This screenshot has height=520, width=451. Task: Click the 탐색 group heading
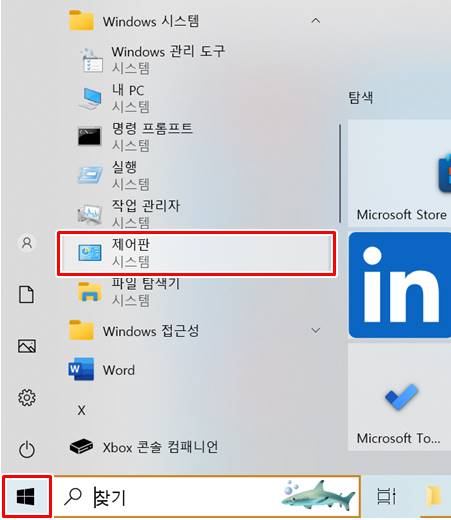(x=361, y=97)
